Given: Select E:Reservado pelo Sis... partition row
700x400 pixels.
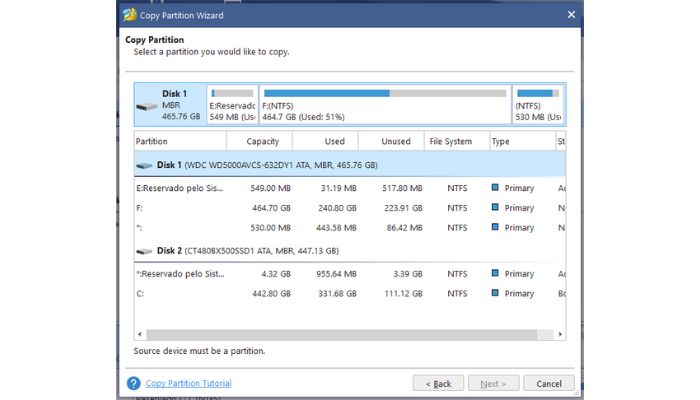Looking at the screenshot, I should (x=350, y=188).
